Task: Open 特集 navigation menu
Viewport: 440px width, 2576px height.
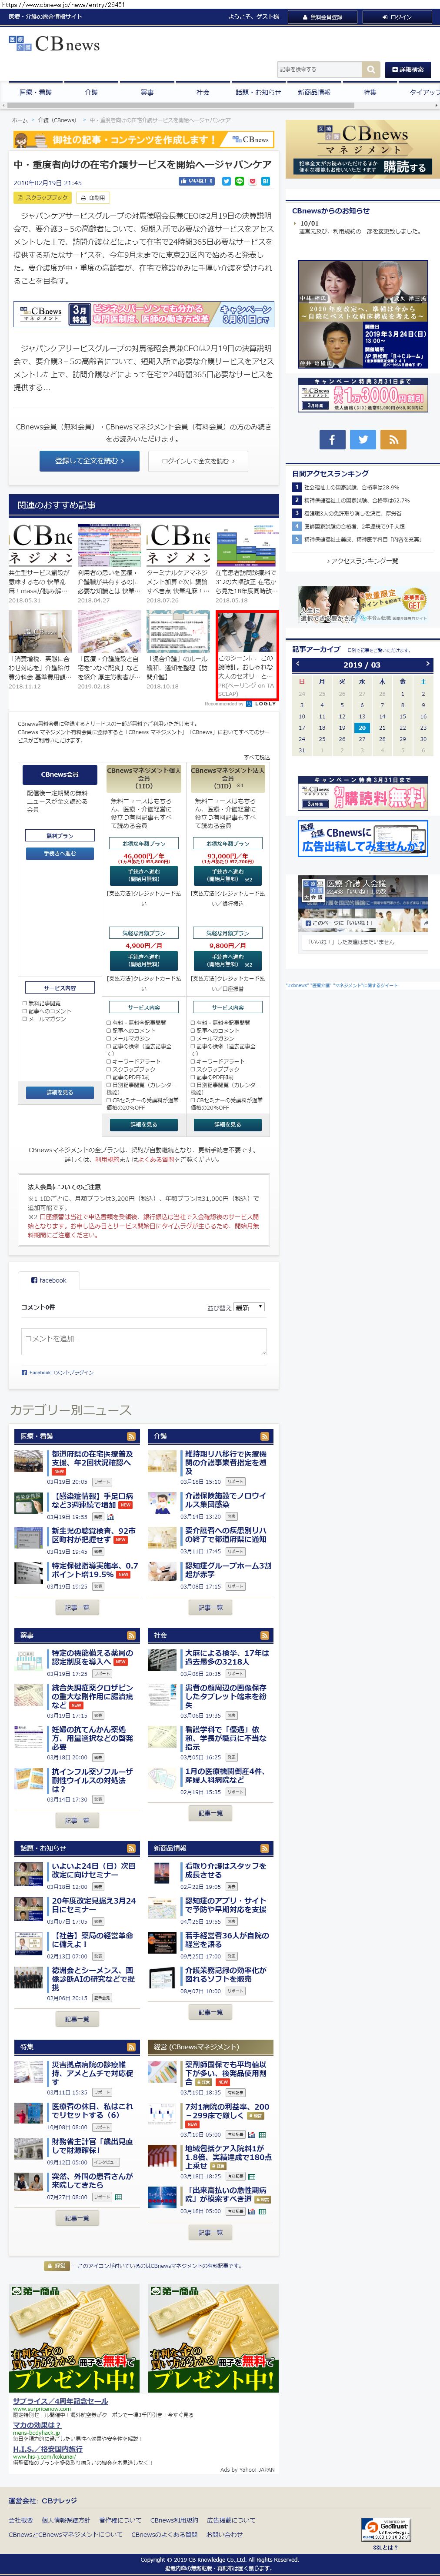Action: click(x=370, y=92)
